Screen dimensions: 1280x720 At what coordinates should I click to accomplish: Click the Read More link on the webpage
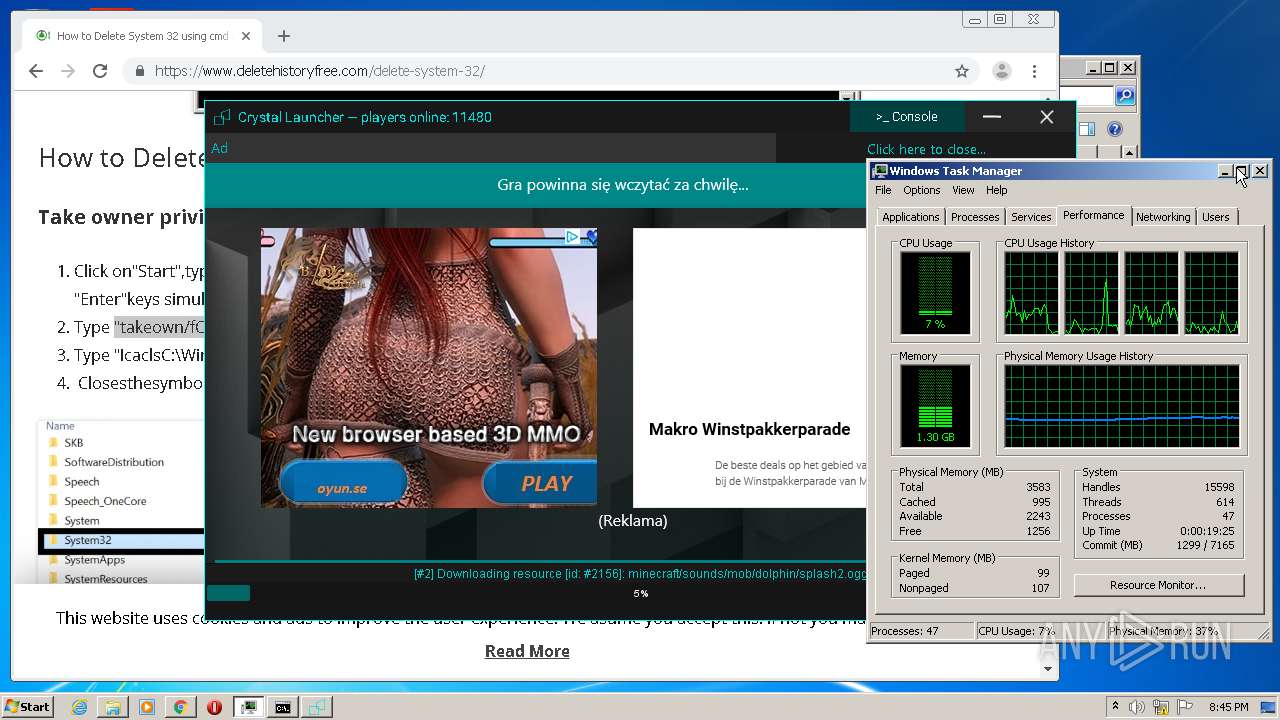point(527,651)
